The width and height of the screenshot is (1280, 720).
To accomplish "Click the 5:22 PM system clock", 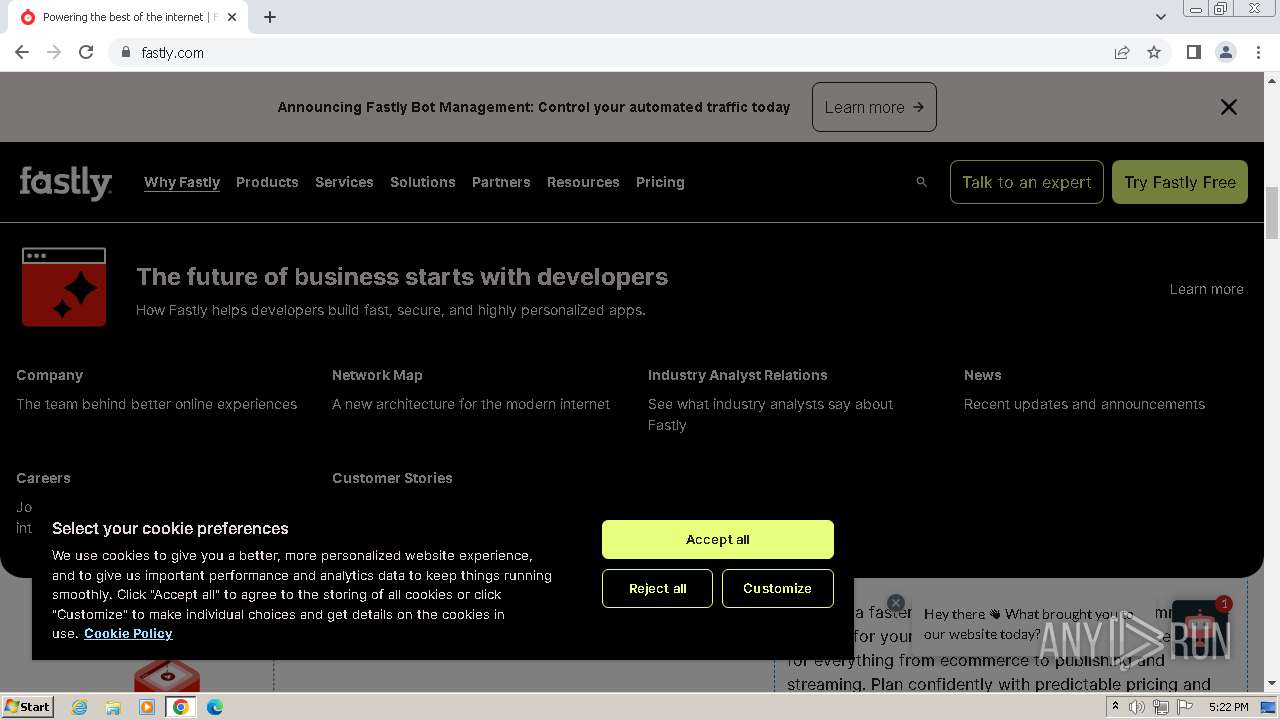I will pyautogui.click(x=1228, y=707).
